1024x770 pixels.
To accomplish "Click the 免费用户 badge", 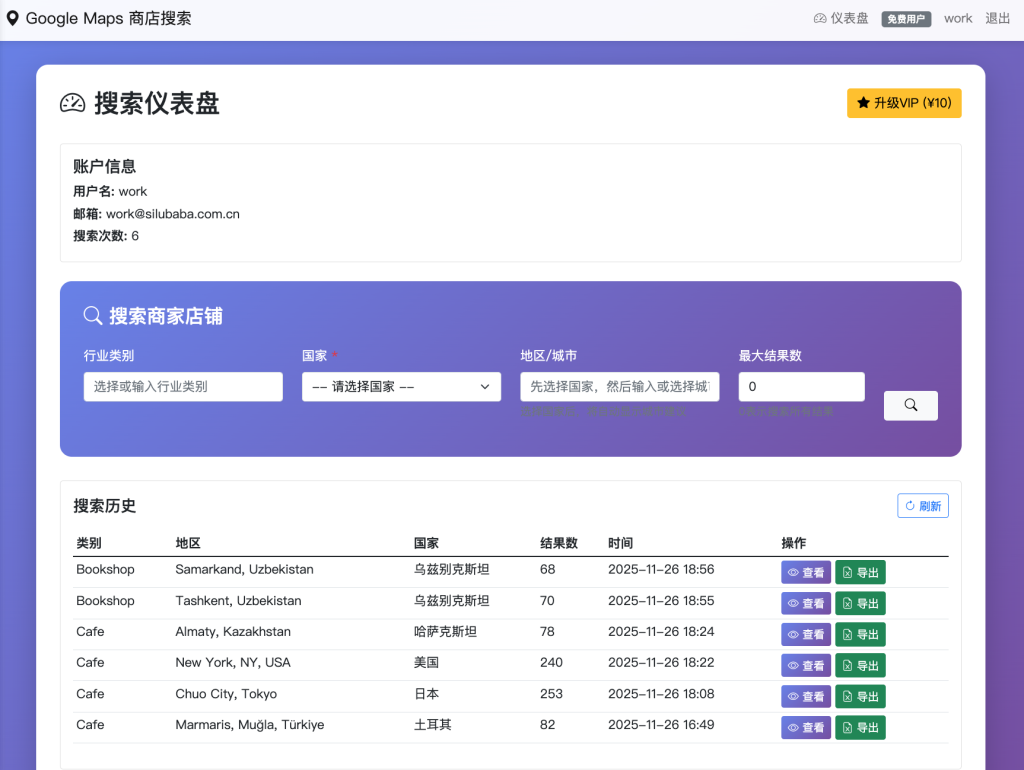I will 906,19.
